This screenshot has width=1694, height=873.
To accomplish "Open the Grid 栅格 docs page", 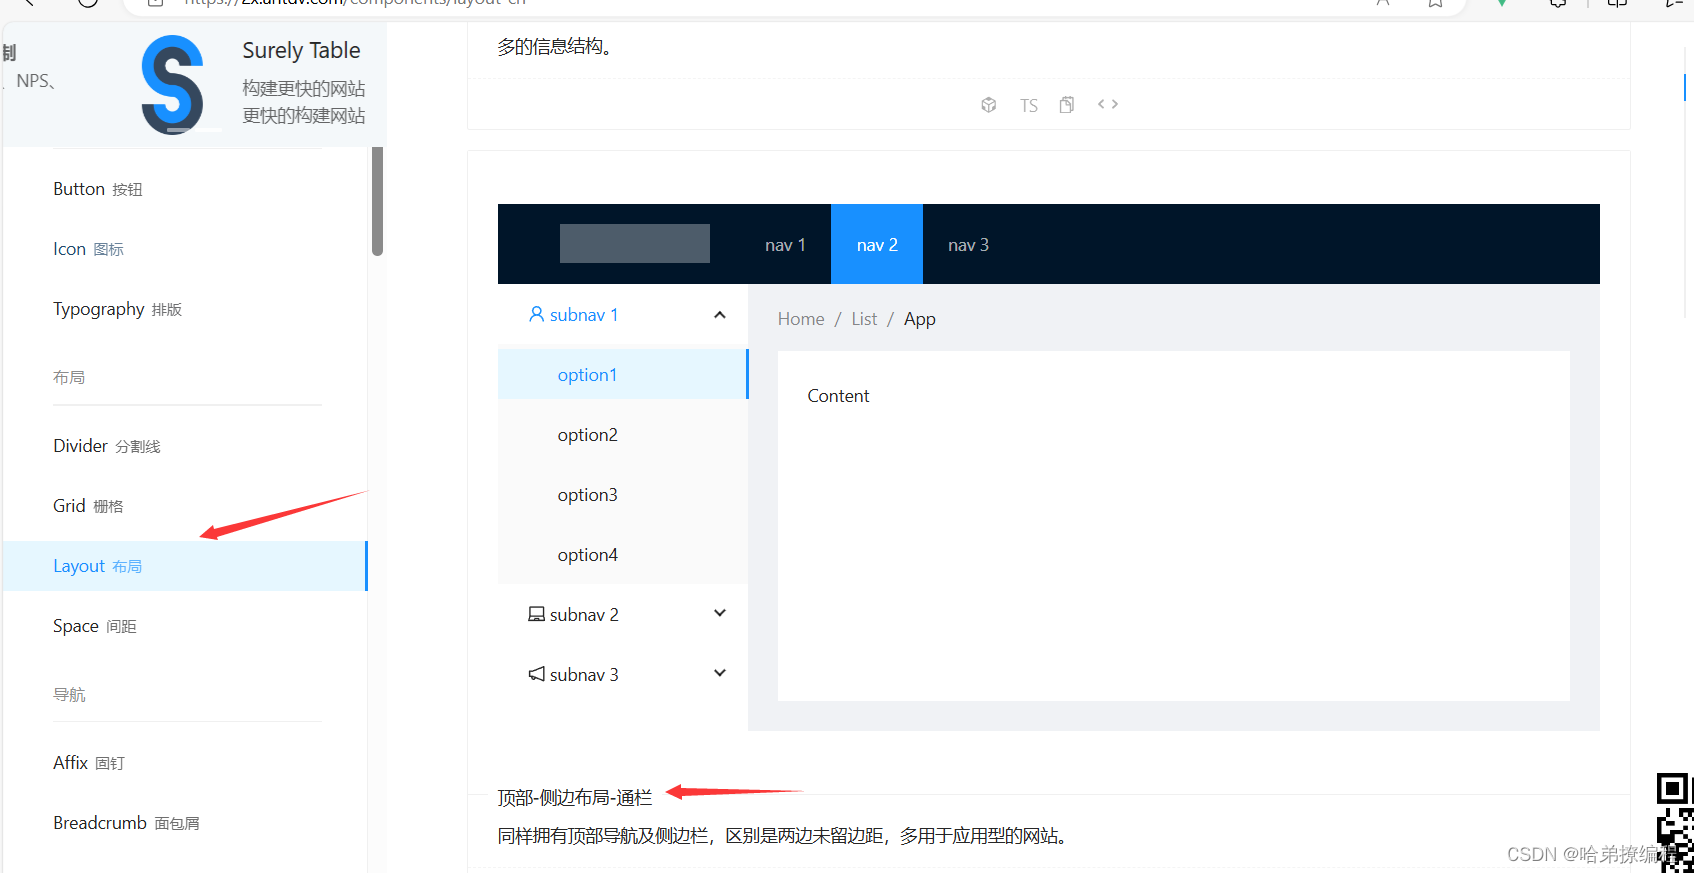I will coord(185,506).
